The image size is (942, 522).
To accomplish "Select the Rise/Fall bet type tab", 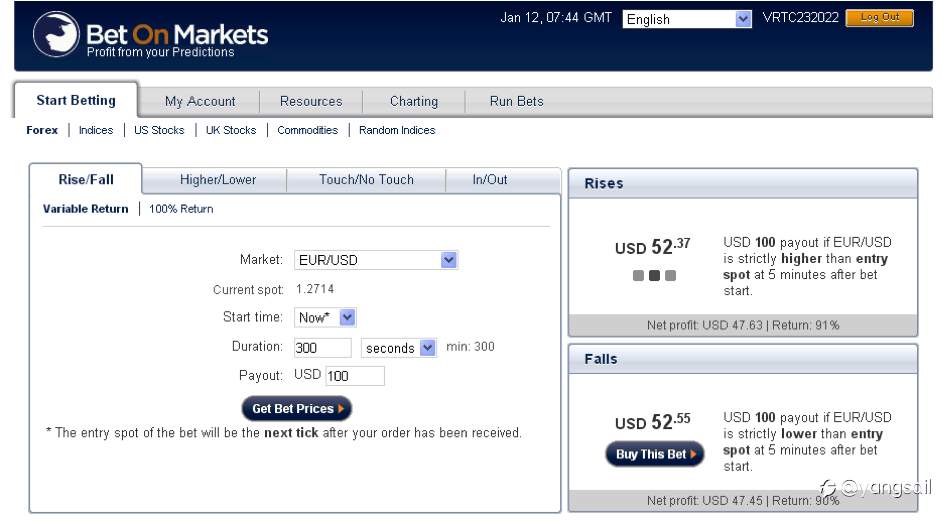I will (86, 179).
